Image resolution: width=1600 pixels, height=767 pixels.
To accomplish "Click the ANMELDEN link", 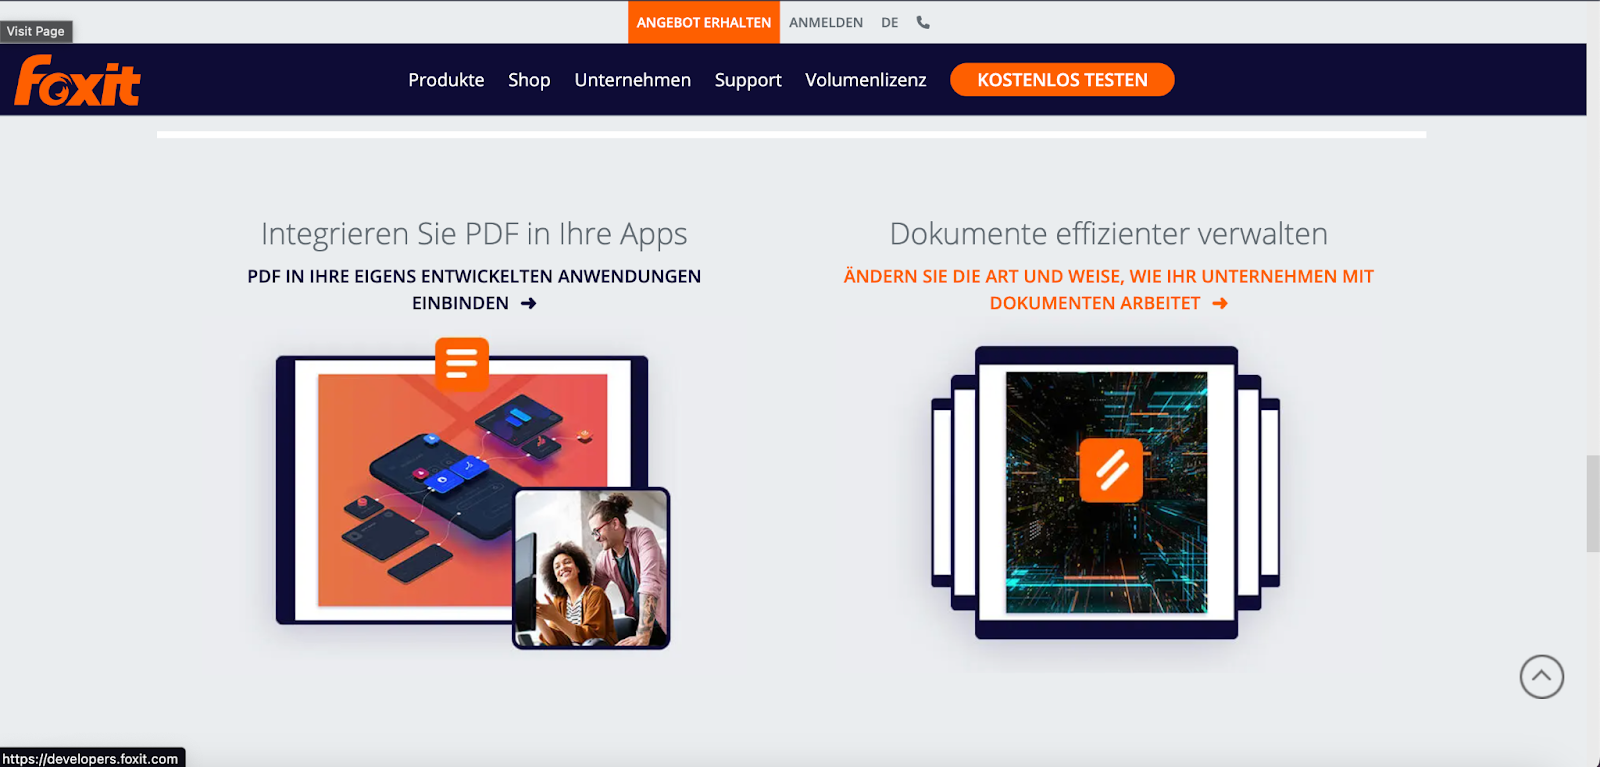I will [x=826, y=22].
